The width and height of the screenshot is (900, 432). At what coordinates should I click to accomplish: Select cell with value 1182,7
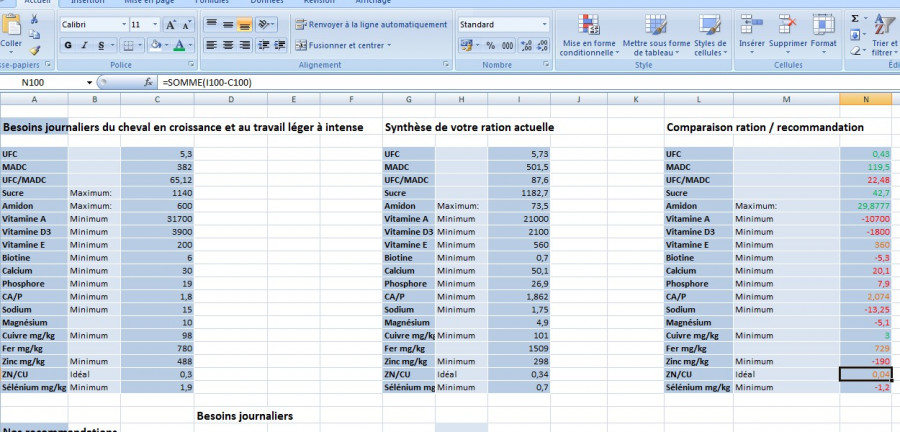coord(519,193)
